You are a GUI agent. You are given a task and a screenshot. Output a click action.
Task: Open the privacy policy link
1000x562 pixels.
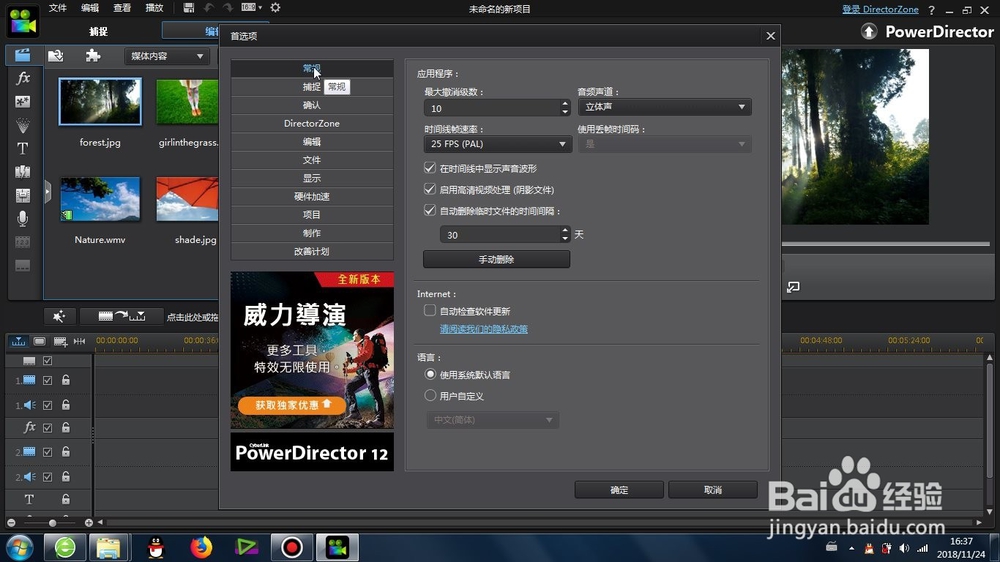coord(483,329)
